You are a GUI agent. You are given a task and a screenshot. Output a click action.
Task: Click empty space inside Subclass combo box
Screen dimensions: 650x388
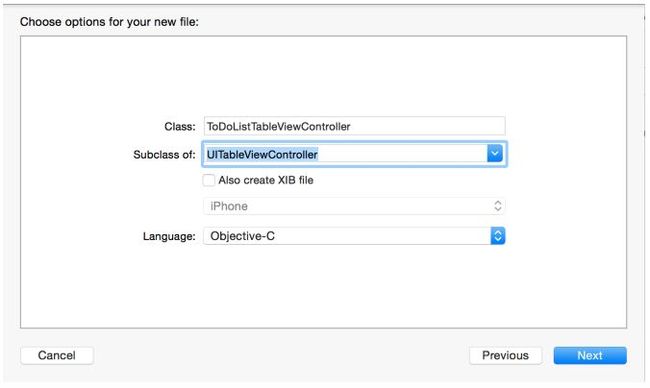[402, 154]
